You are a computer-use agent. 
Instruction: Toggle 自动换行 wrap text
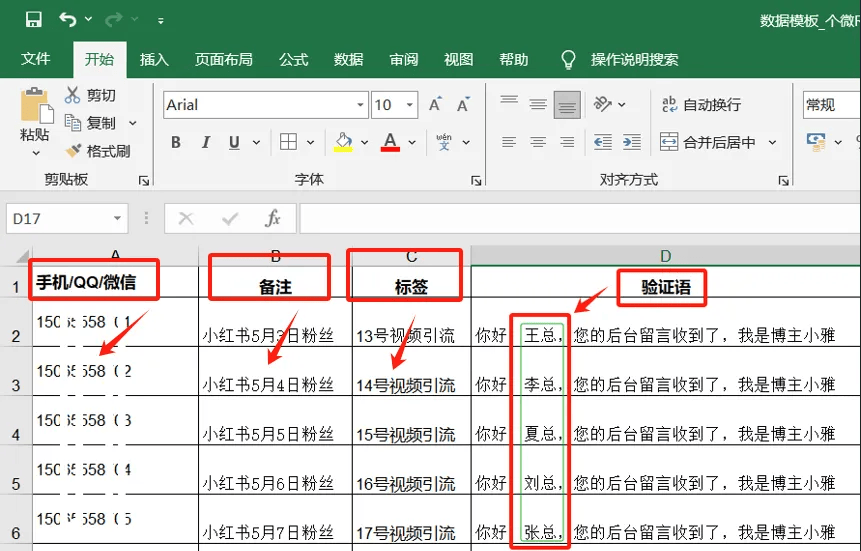[x=701, y=104]
